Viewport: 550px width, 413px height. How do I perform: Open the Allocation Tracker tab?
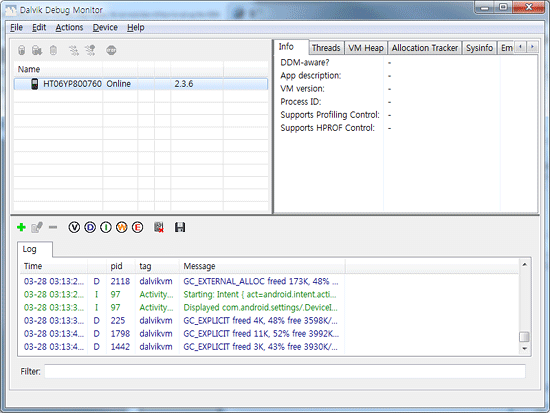[424, 48]
